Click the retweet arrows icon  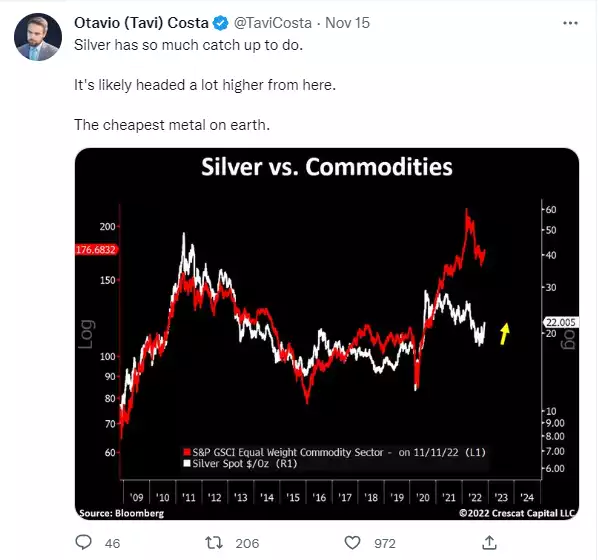(214, 542)
